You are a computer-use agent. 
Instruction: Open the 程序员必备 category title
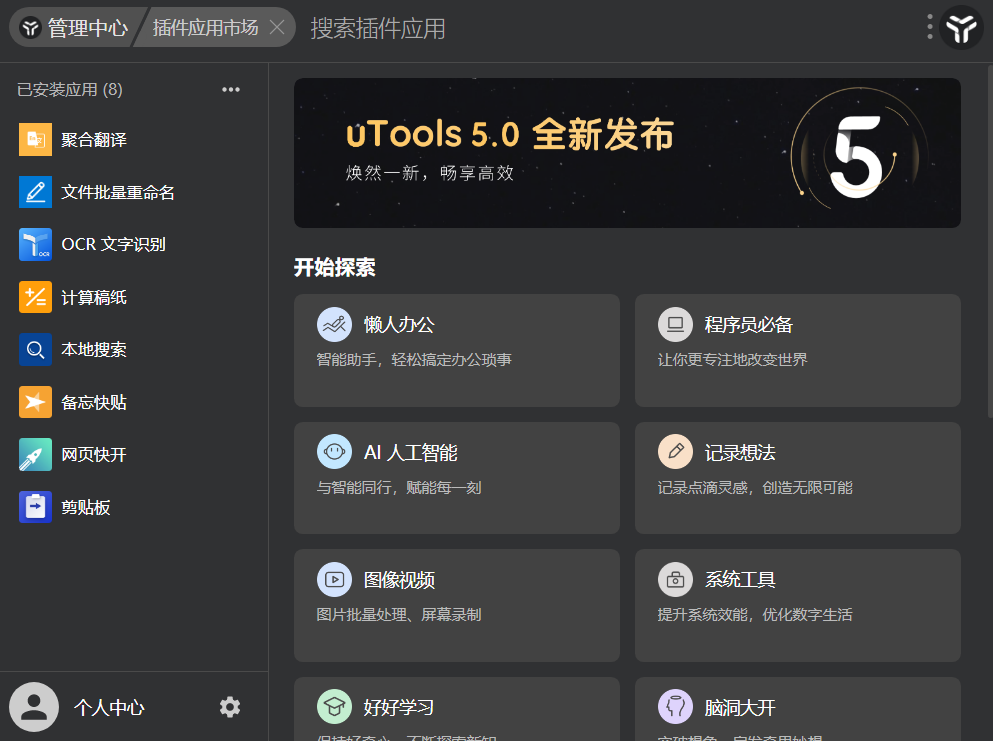(x=749, y=325)
